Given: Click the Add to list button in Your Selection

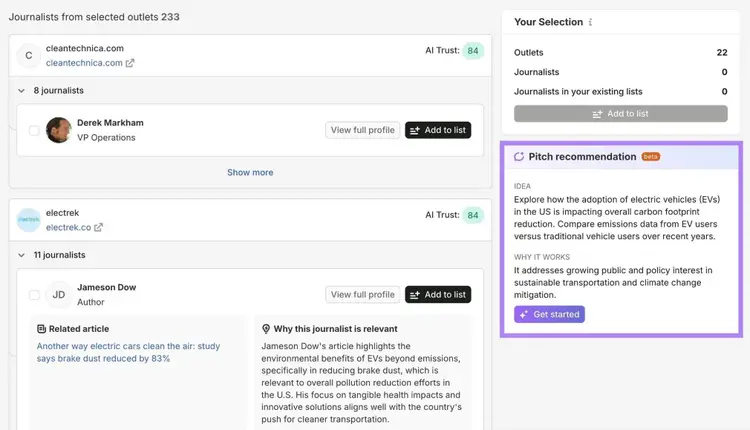Looking at the screenshot, I should [x=620, y=114].
